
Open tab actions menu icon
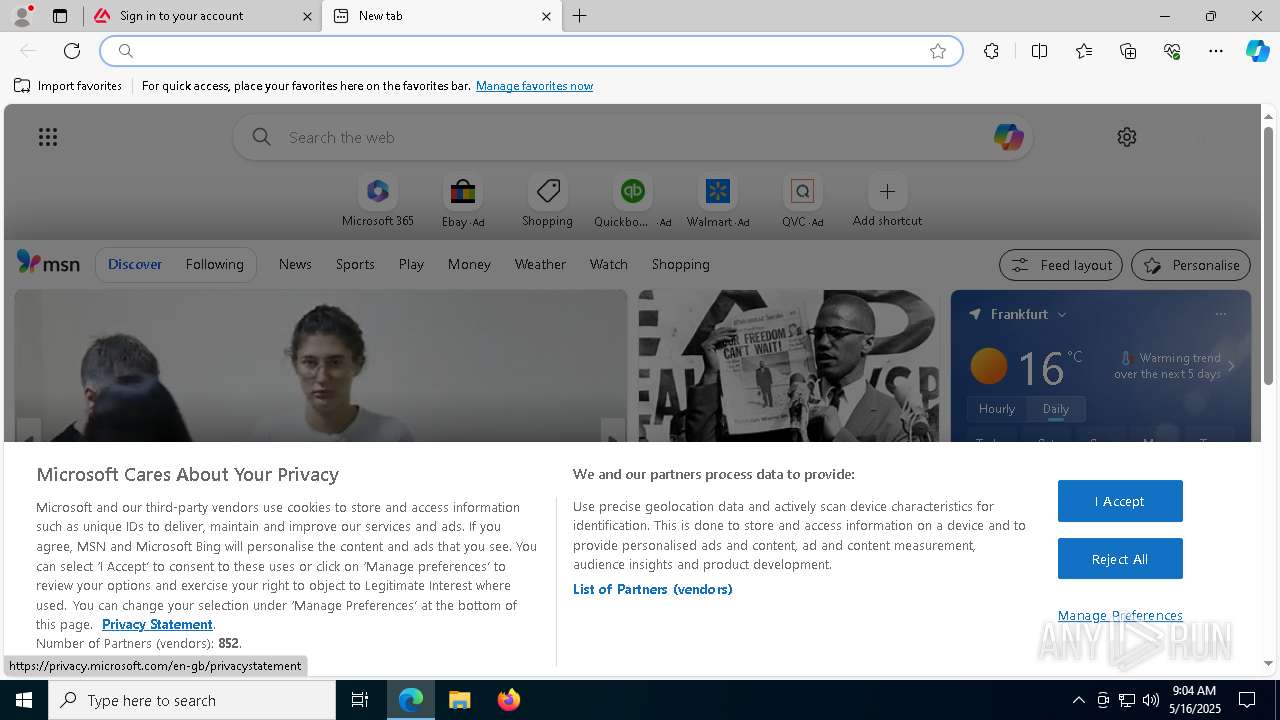[60, 16]
